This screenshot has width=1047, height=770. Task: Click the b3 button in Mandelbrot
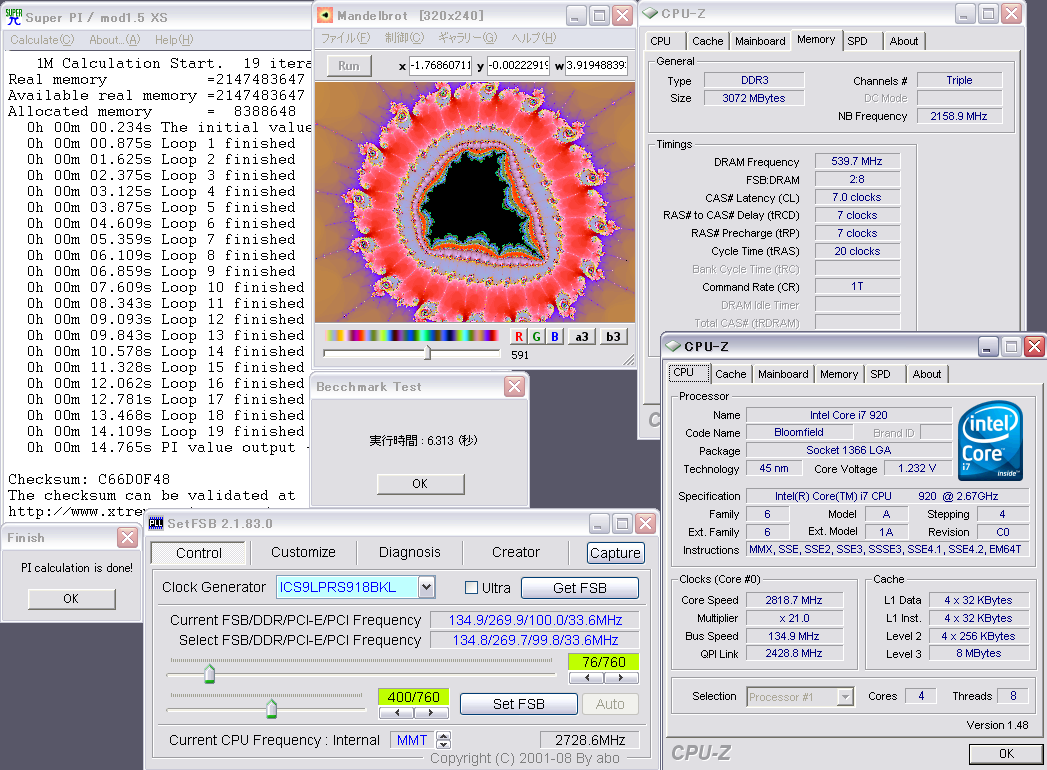[x=613, y=337]
